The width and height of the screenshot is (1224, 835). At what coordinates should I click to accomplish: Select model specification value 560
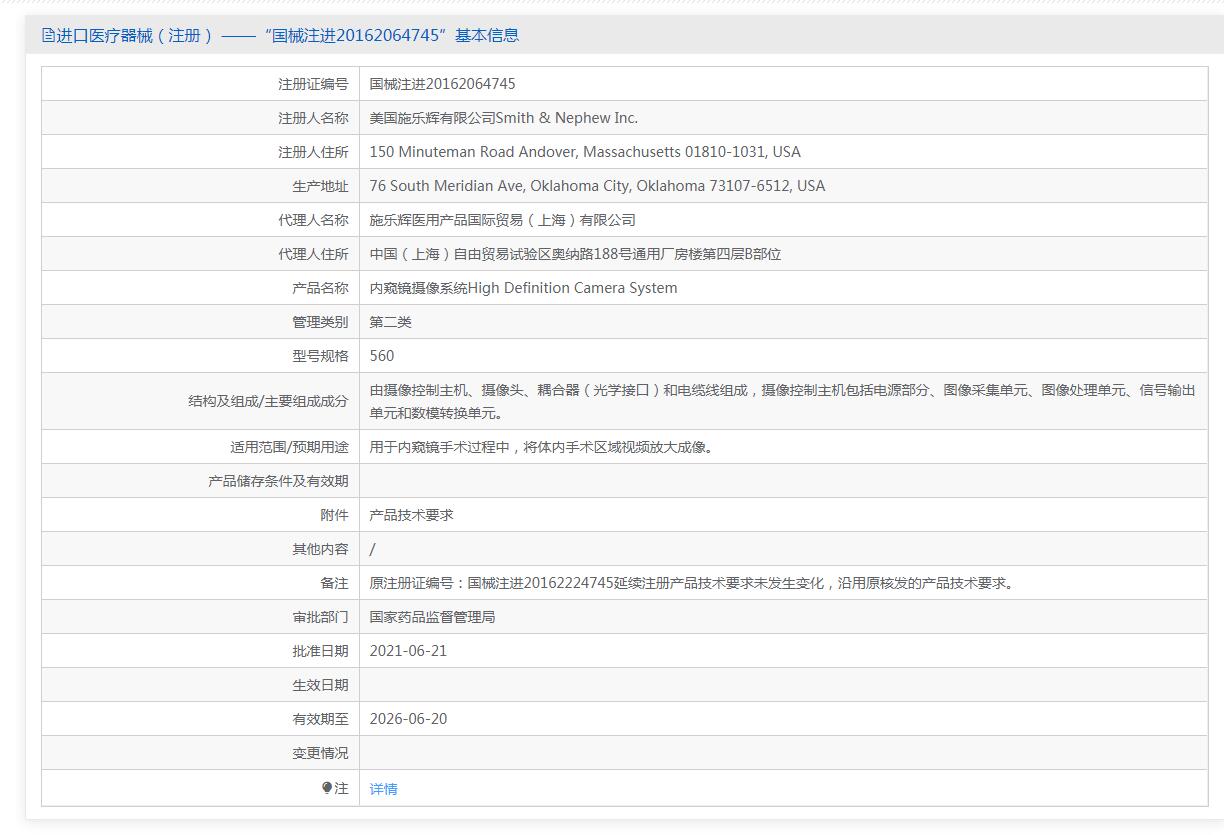click(x=382, y=356)
